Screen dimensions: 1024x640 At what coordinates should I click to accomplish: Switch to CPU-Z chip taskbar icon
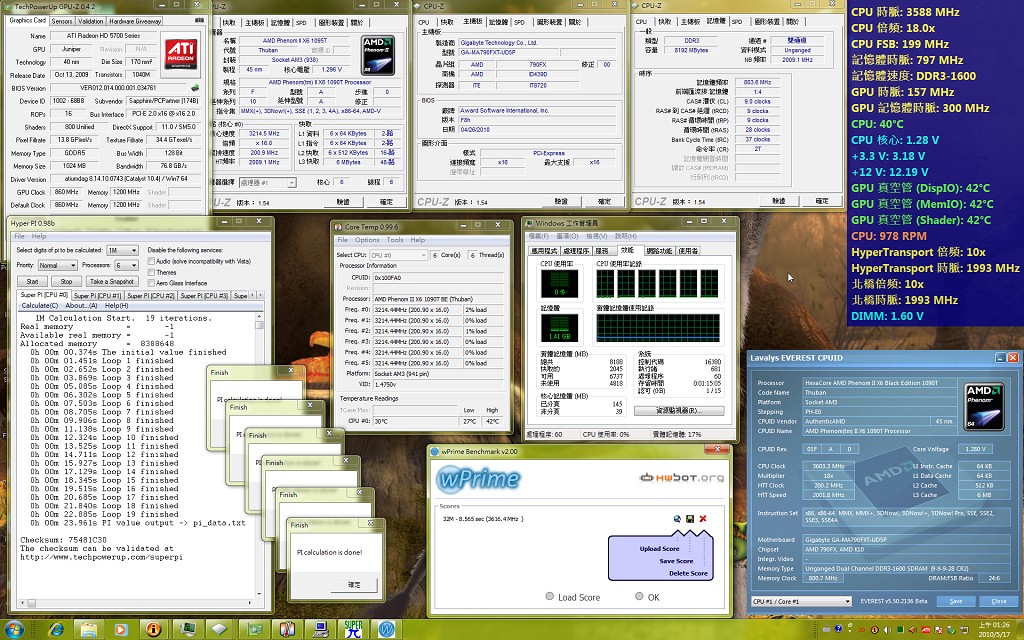coord(219,630)
